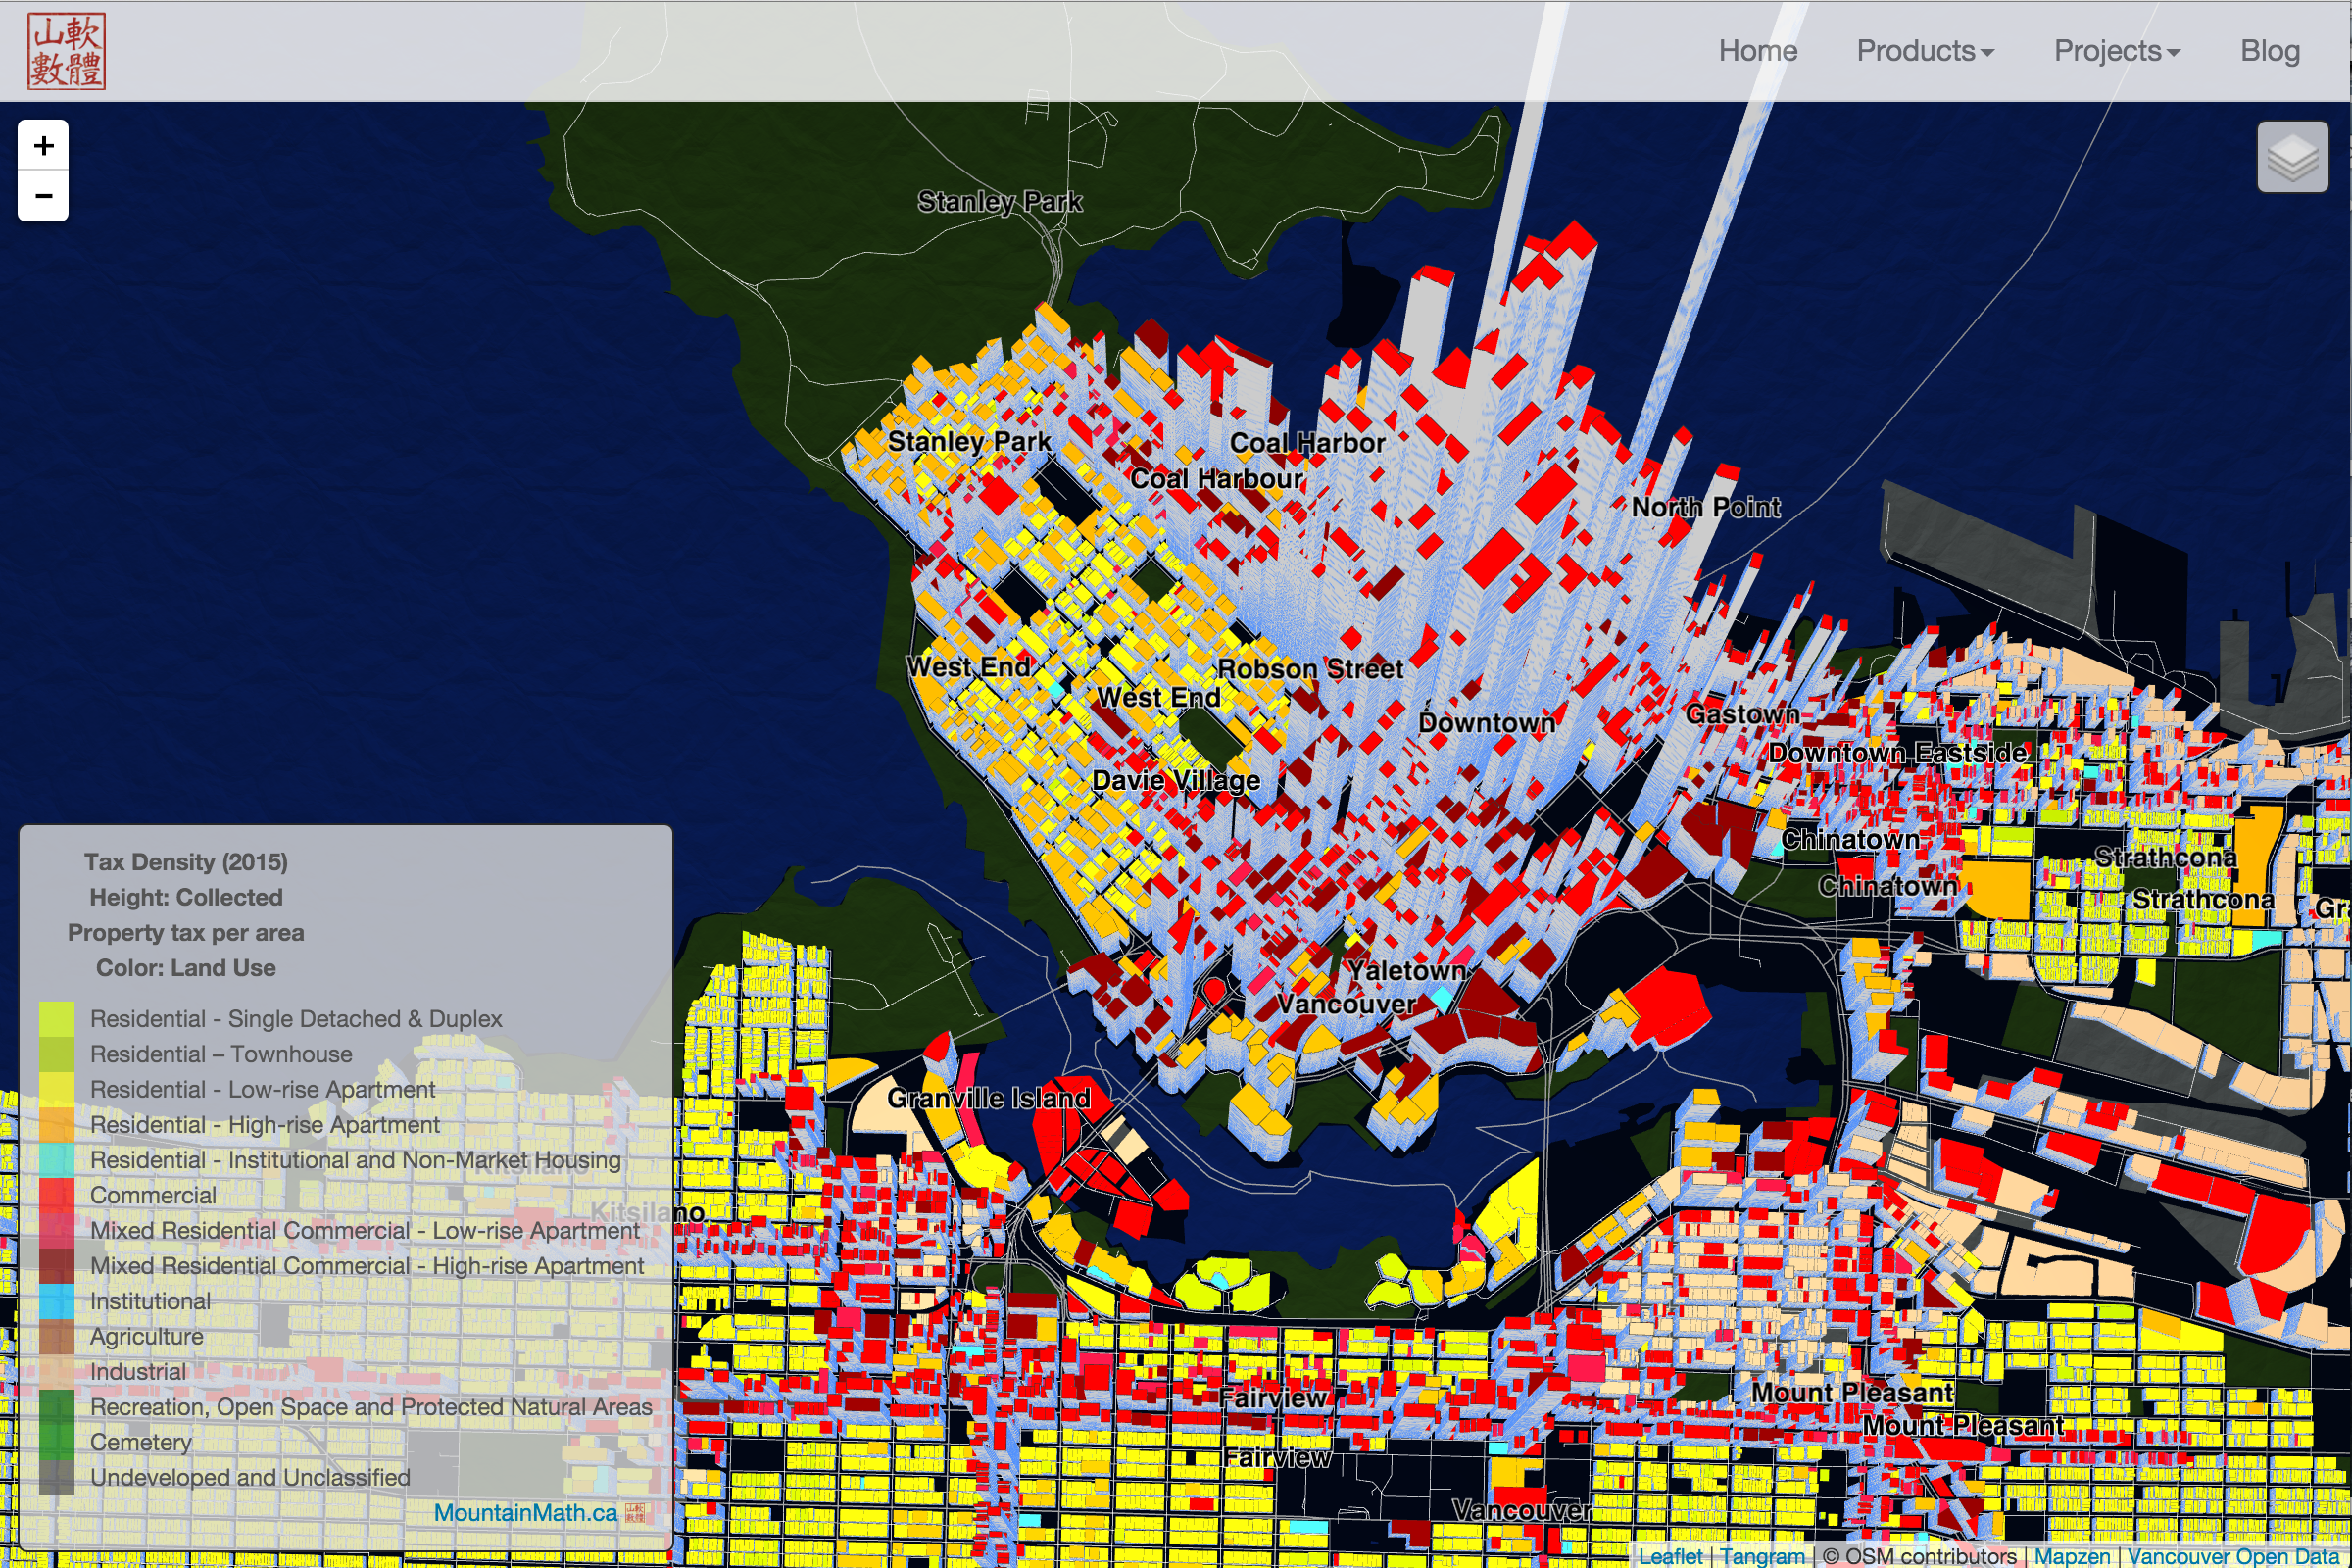2352x1568 pixels.
Task: Follow the Mapzen attribution link
Action: click(2071, 1556)
